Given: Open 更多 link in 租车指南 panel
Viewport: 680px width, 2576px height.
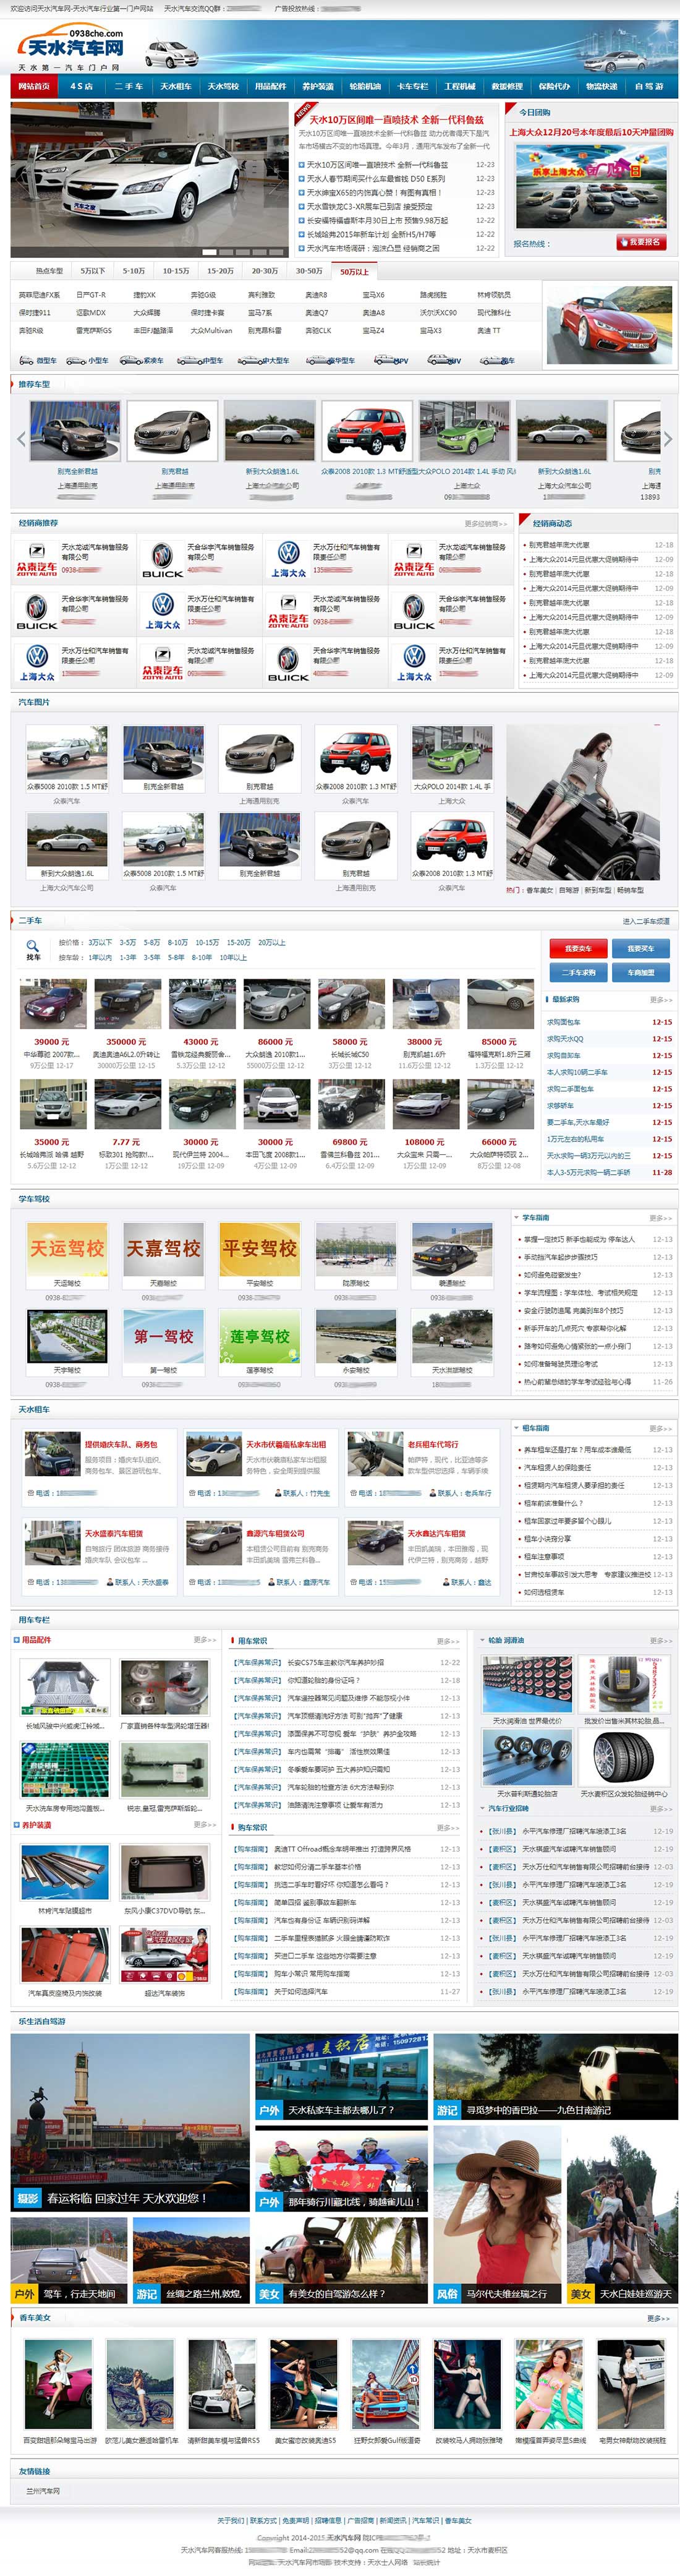Looking at the screenshot, I should 660,1428.
